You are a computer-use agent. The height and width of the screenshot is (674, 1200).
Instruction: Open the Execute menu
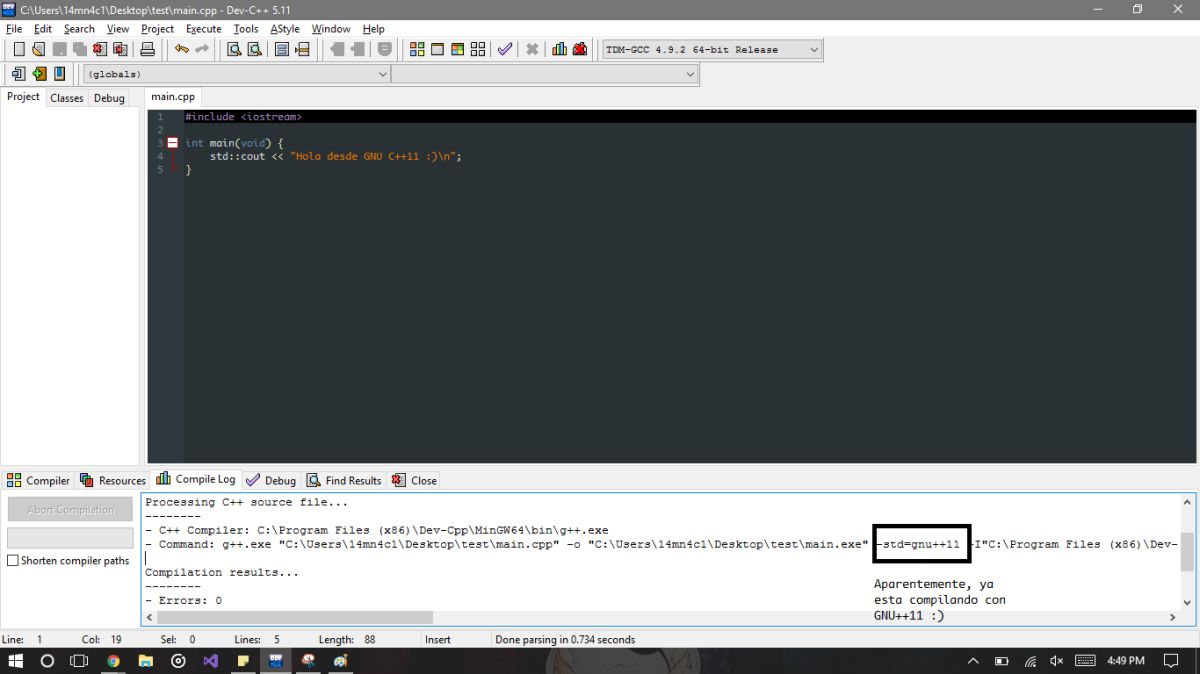click(x=204, y=29)
